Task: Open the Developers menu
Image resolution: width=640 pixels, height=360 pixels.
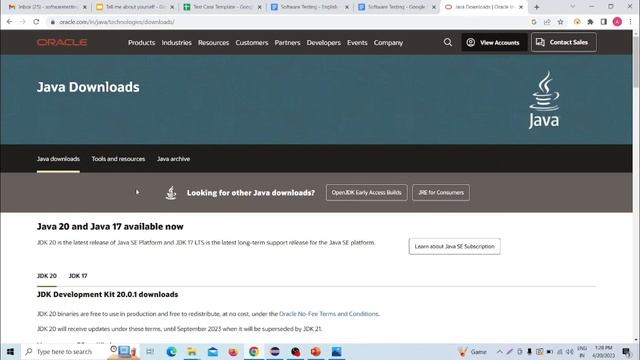Action: [324, 42]
